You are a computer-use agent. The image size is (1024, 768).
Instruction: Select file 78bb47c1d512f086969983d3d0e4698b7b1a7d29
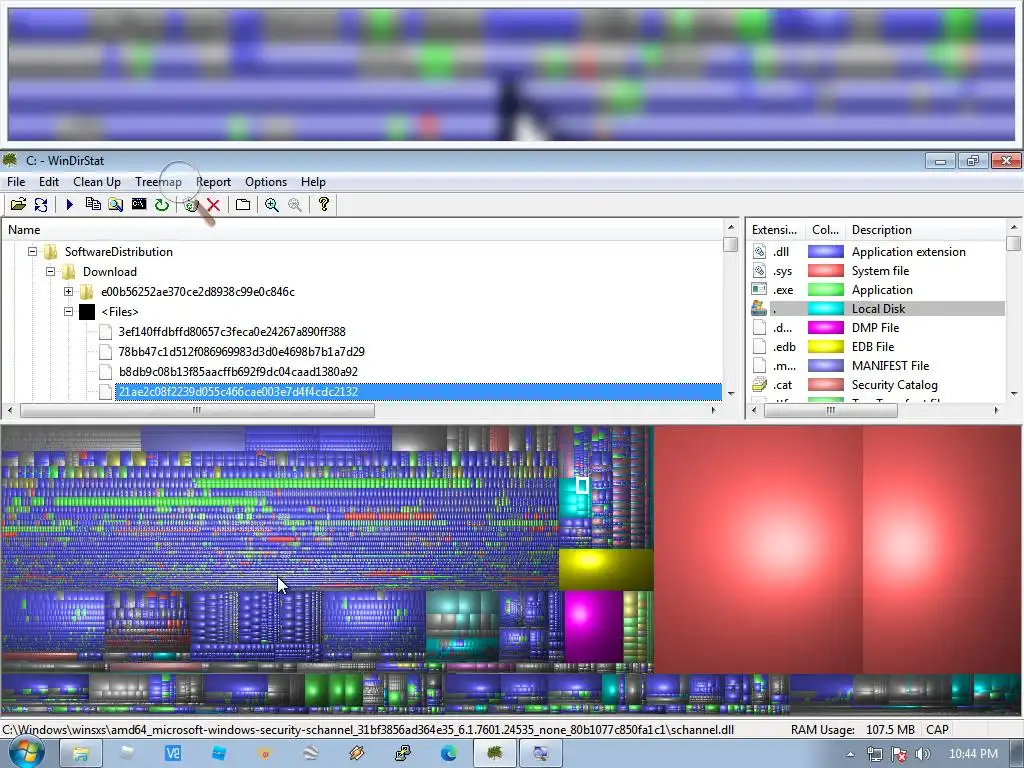(241, 351)
